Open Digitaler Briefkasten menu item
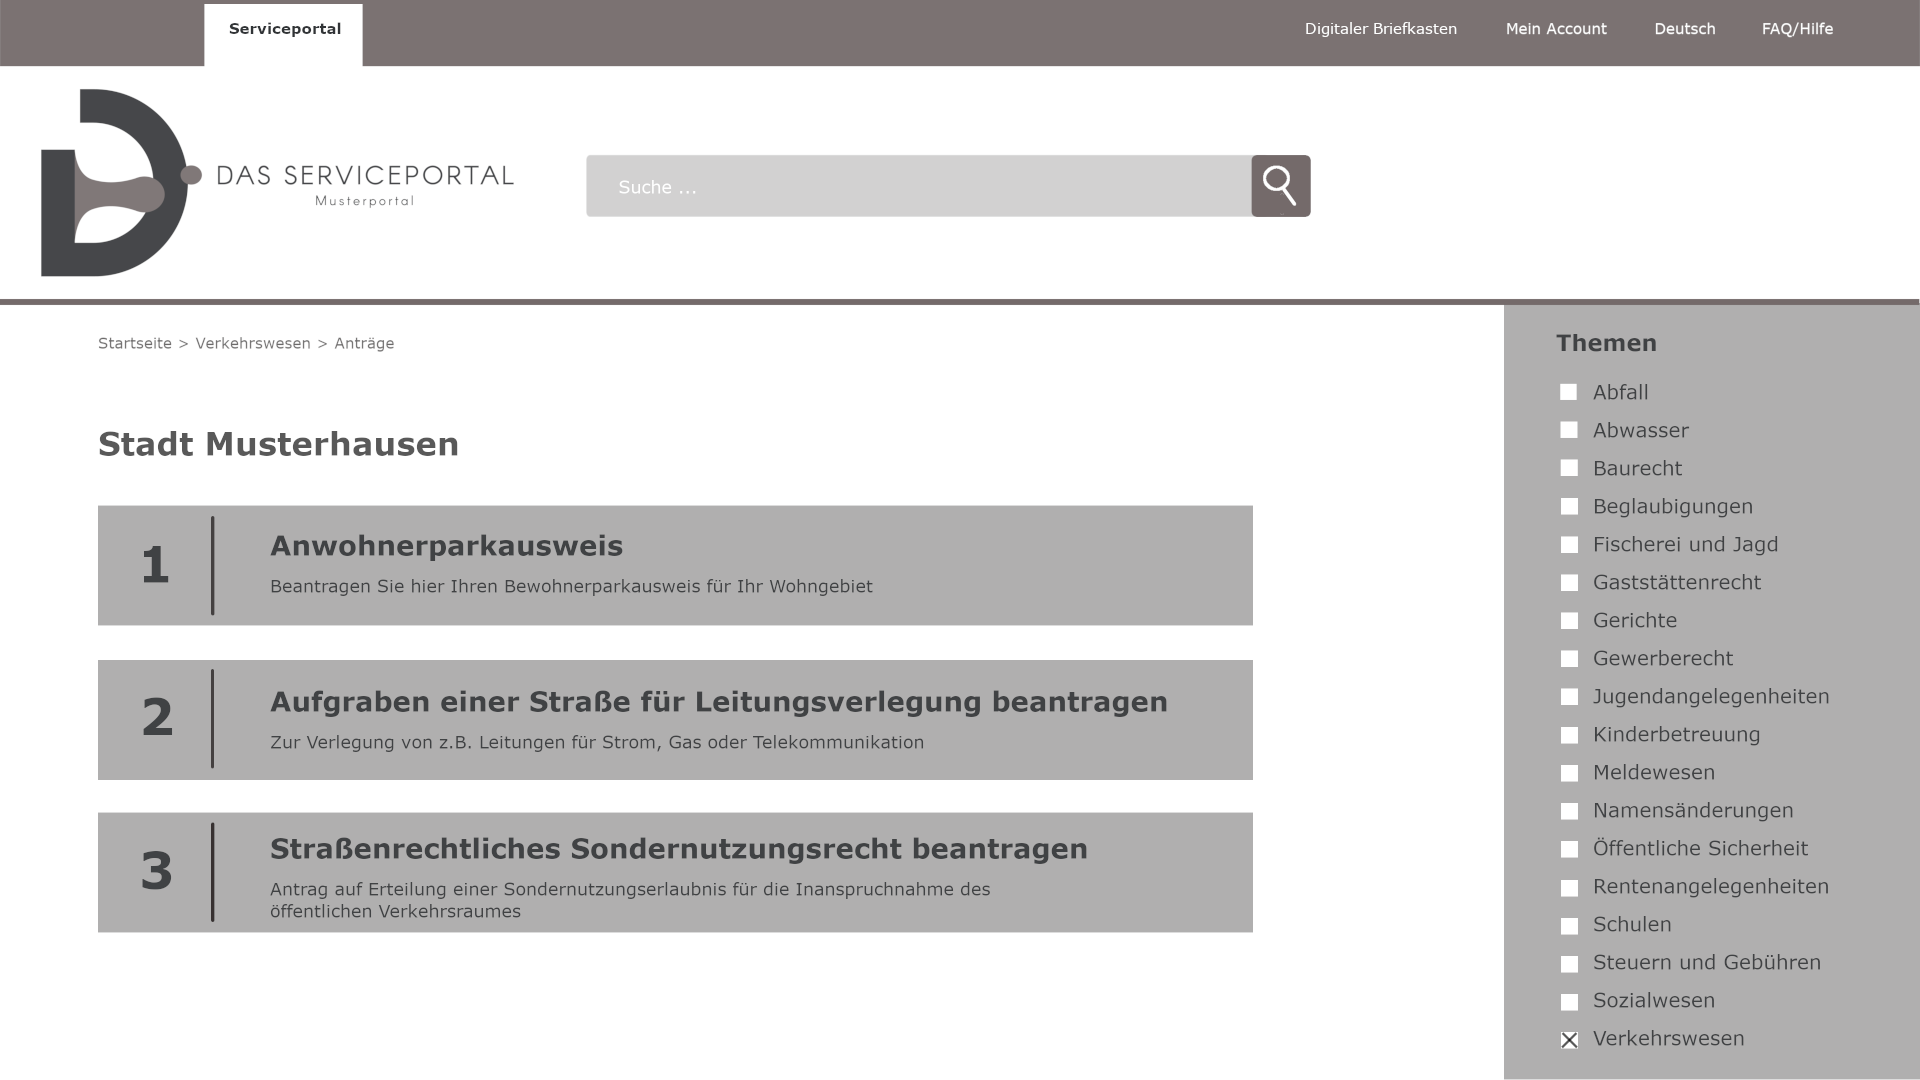Image resolution: width=1920 pixels, height=1080 pixels. click(x=1380, y=29)
